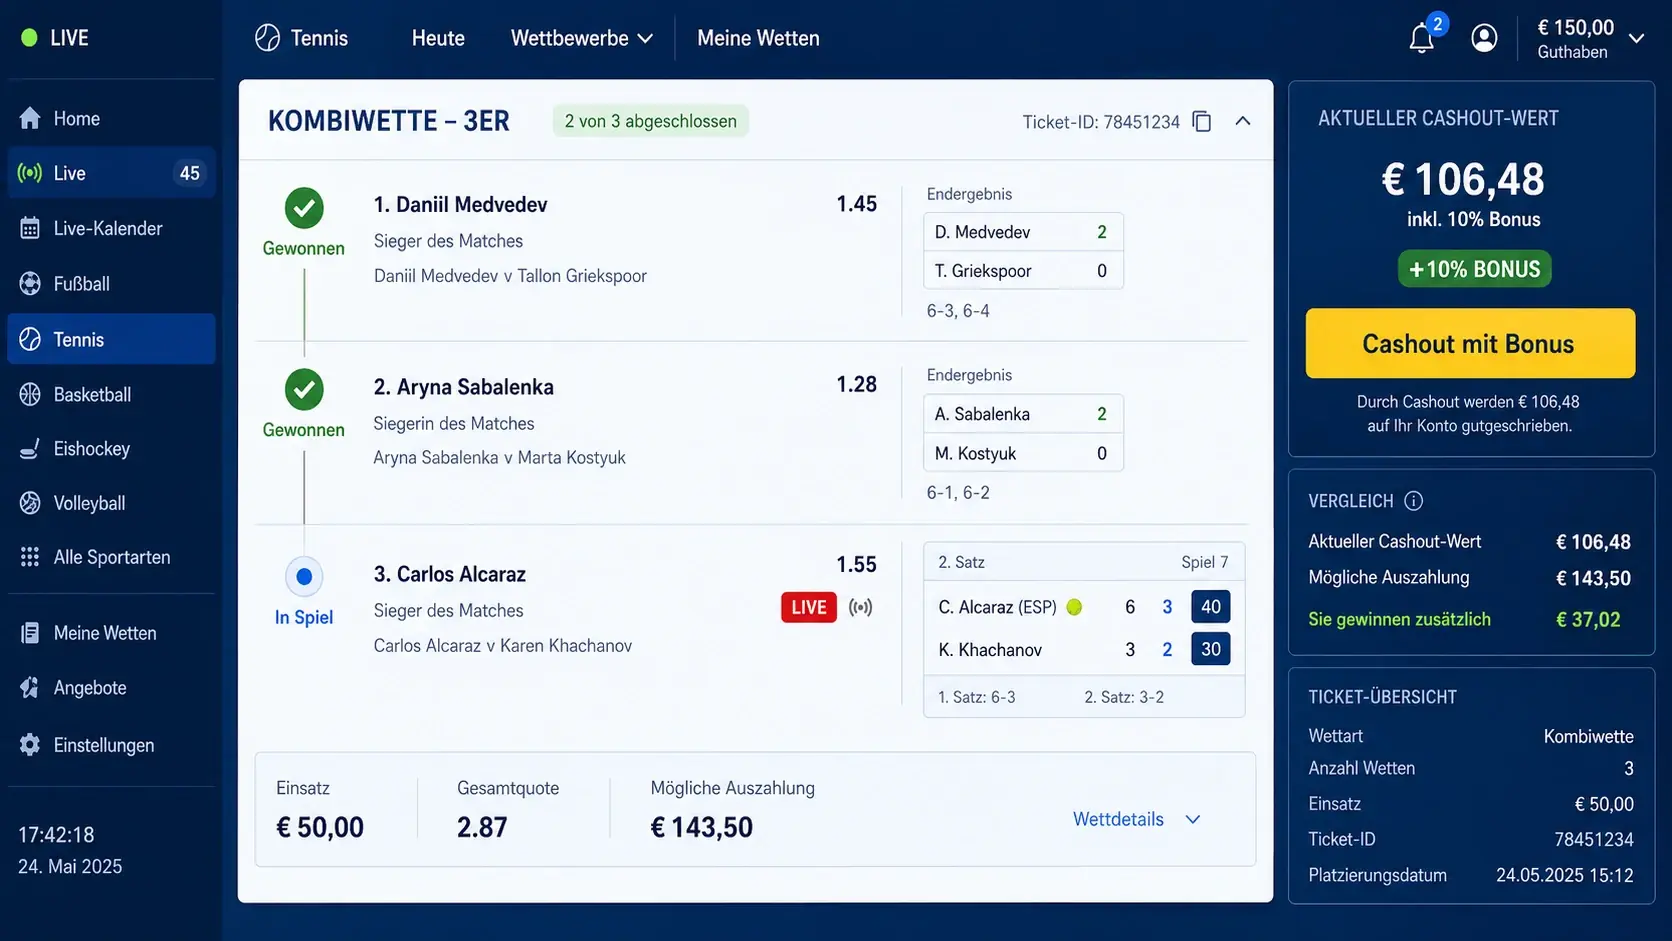This screenshot has width=1672, height=941.
Task: Expand Wettdetails
Action: click(1136, 819)
